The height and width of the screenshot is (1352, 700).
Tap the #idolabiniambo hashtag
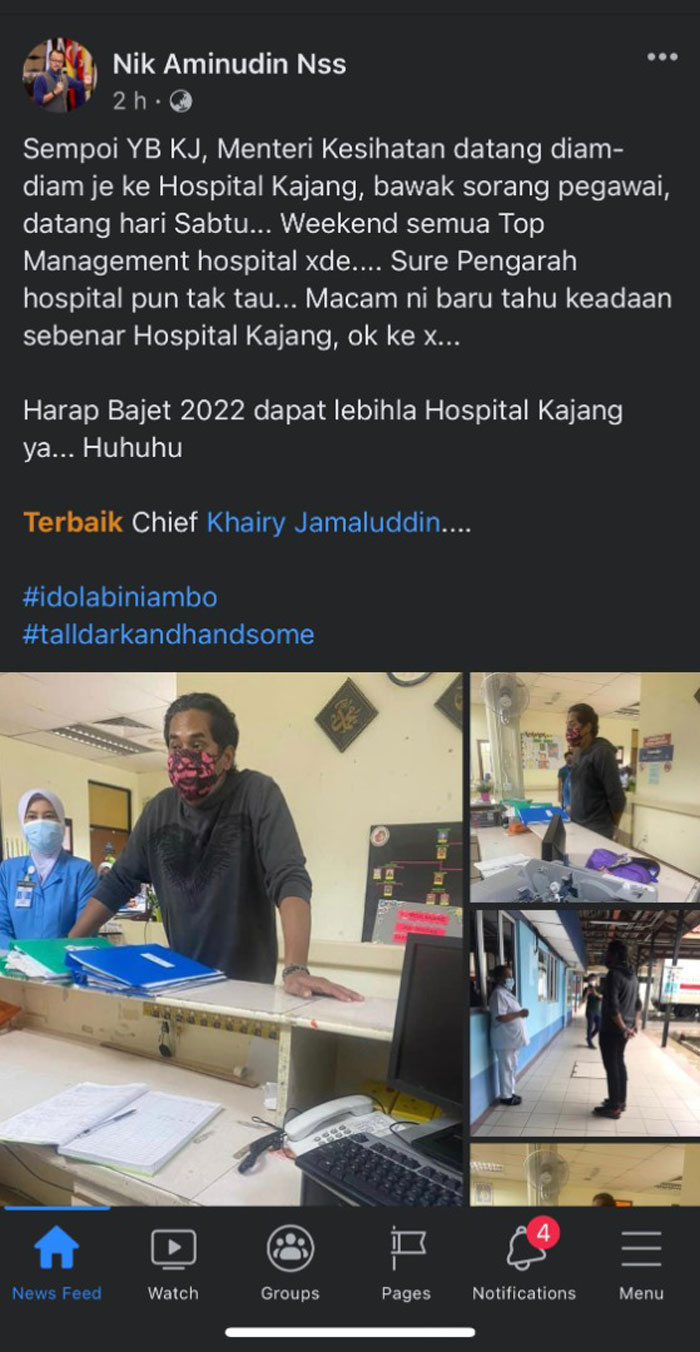120,597
